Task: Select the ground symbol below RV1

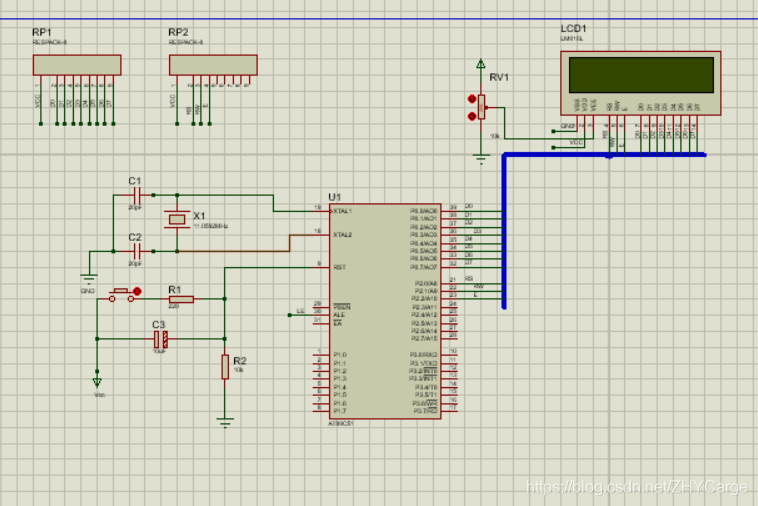Action: [x=481, y=159]
